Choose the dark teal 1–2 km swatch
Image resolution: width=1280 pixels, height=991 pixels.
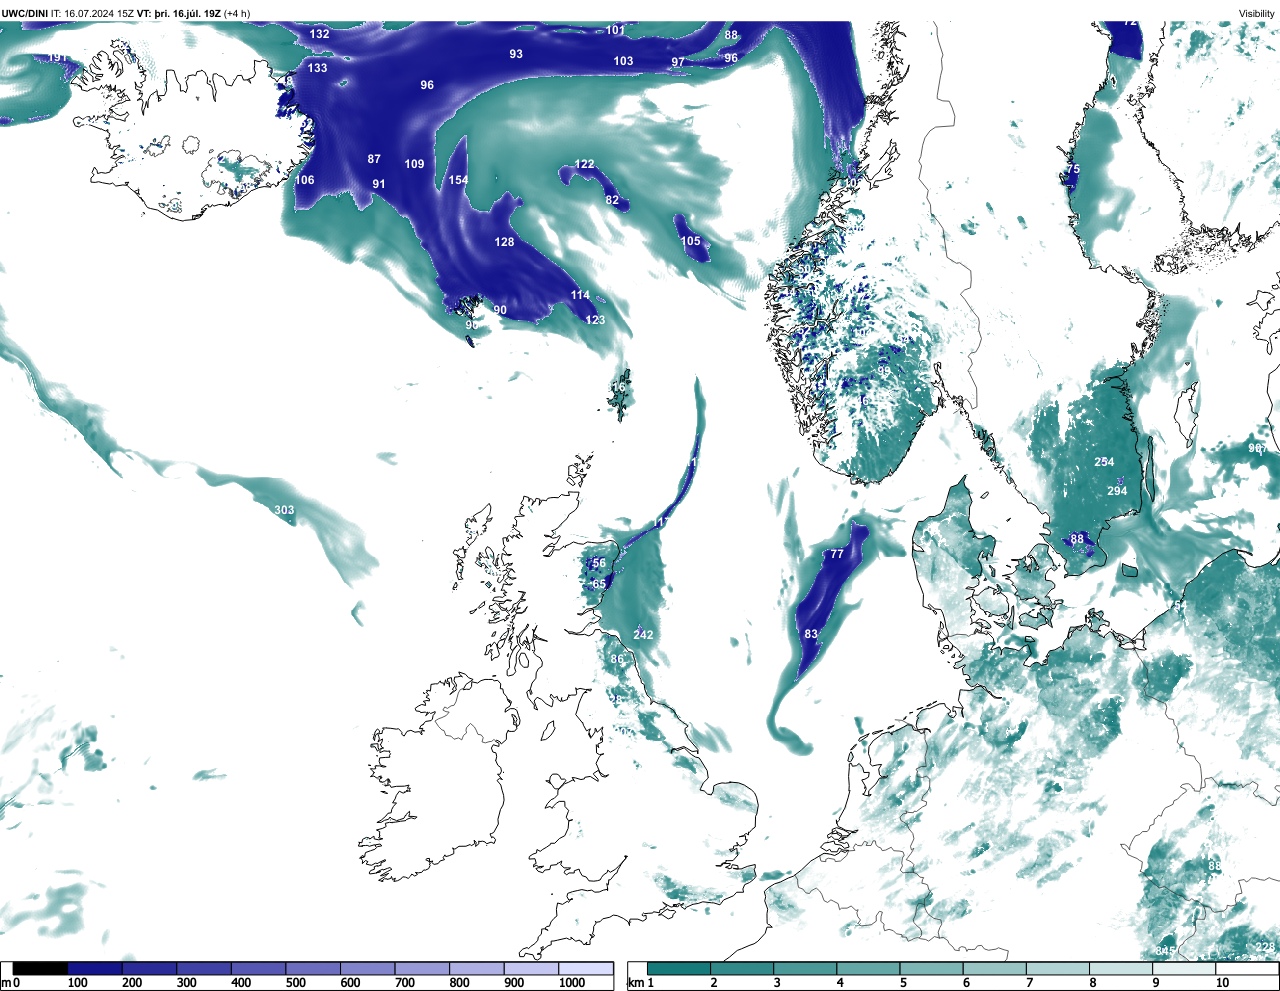pyautogui.click(x=679, y=968)
